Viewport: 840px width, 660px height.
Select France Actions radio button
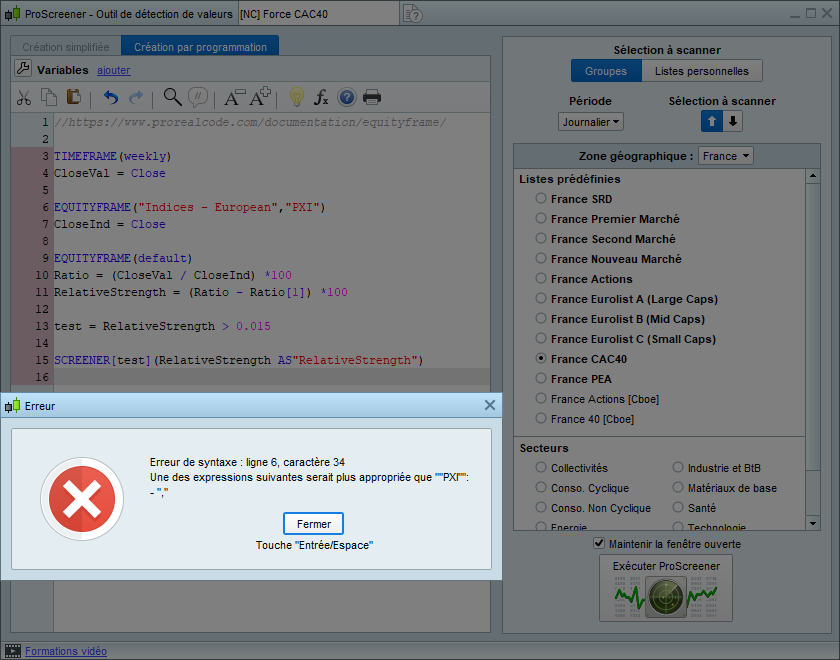coord(541,278)
